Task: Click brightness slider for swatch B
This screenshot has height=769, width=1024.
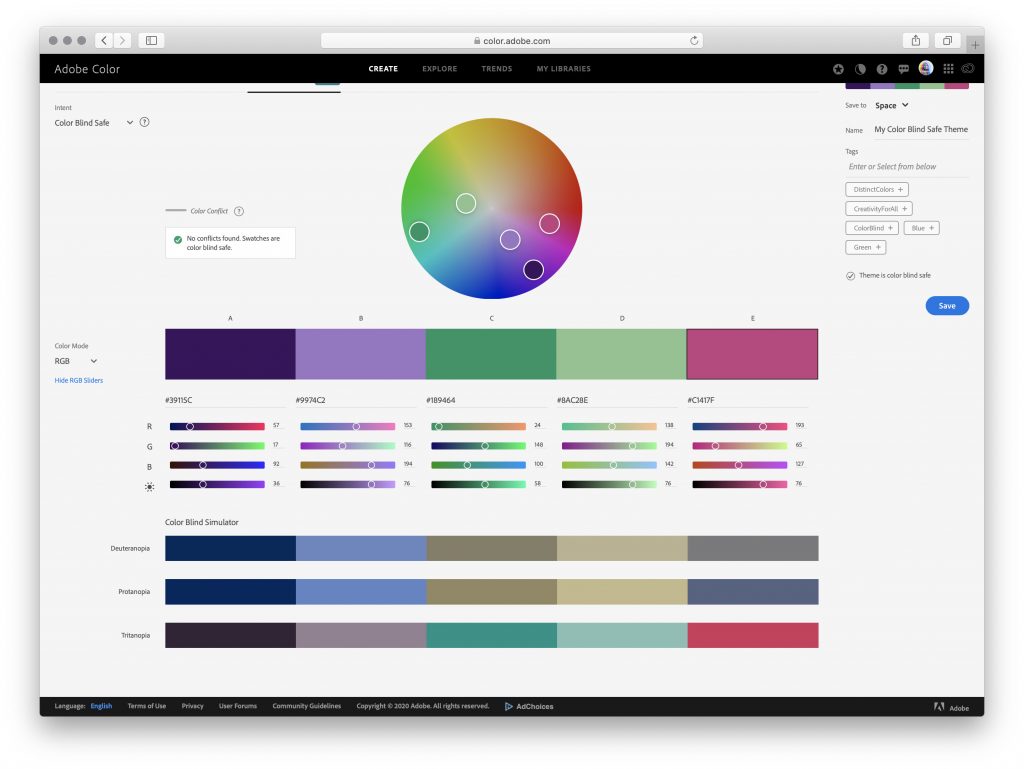Action: pyautogui.click(x=347, y=484)
